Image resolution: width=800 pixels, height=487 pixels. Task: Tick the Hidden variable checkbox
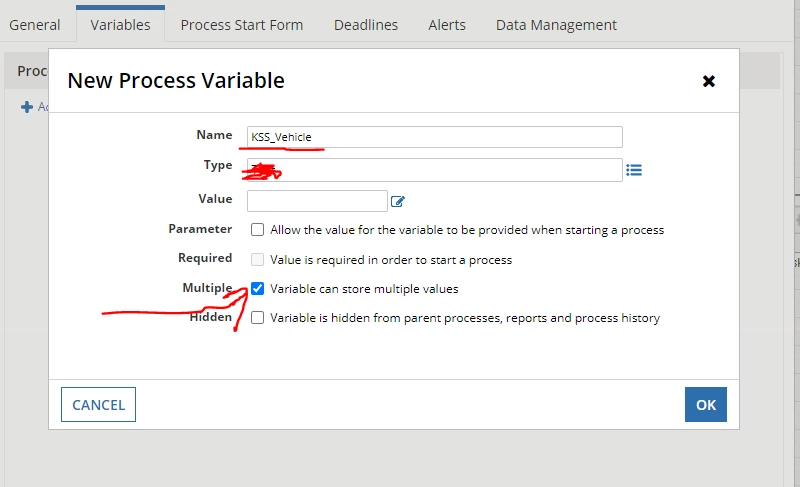[x=258, y=318]
